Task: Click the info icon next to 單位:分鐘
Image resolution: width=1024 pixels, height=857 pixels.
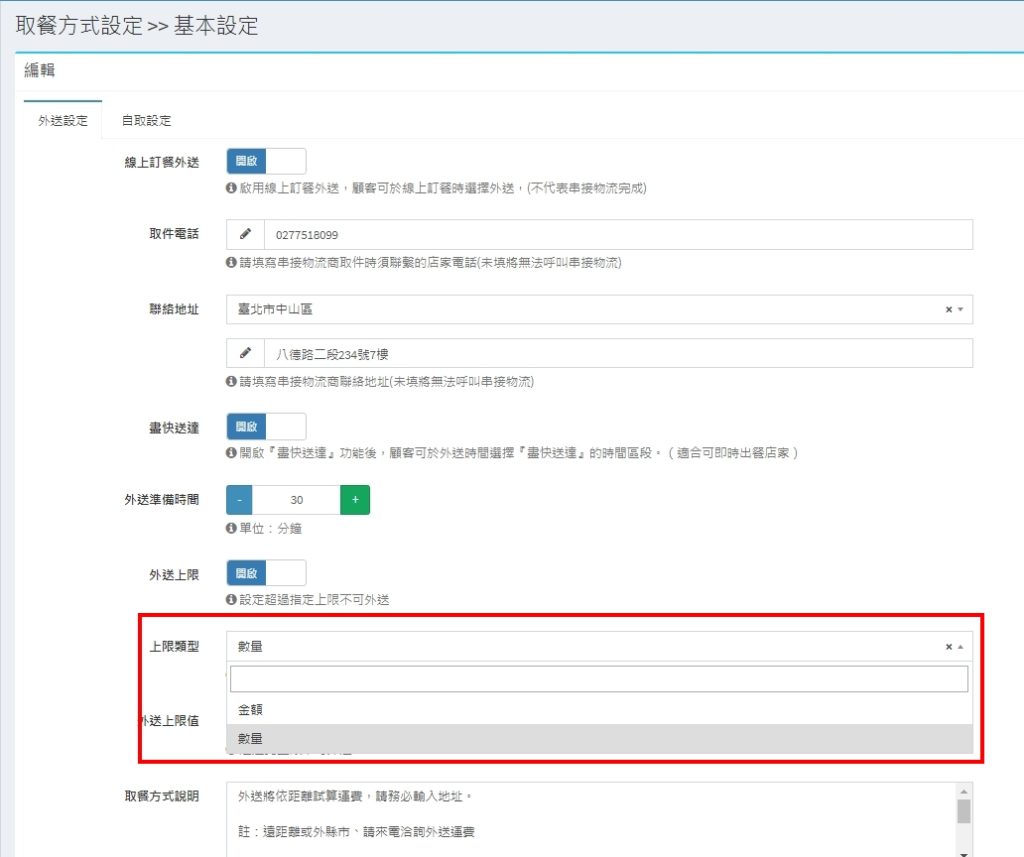Action: click(x=231, y=528)
